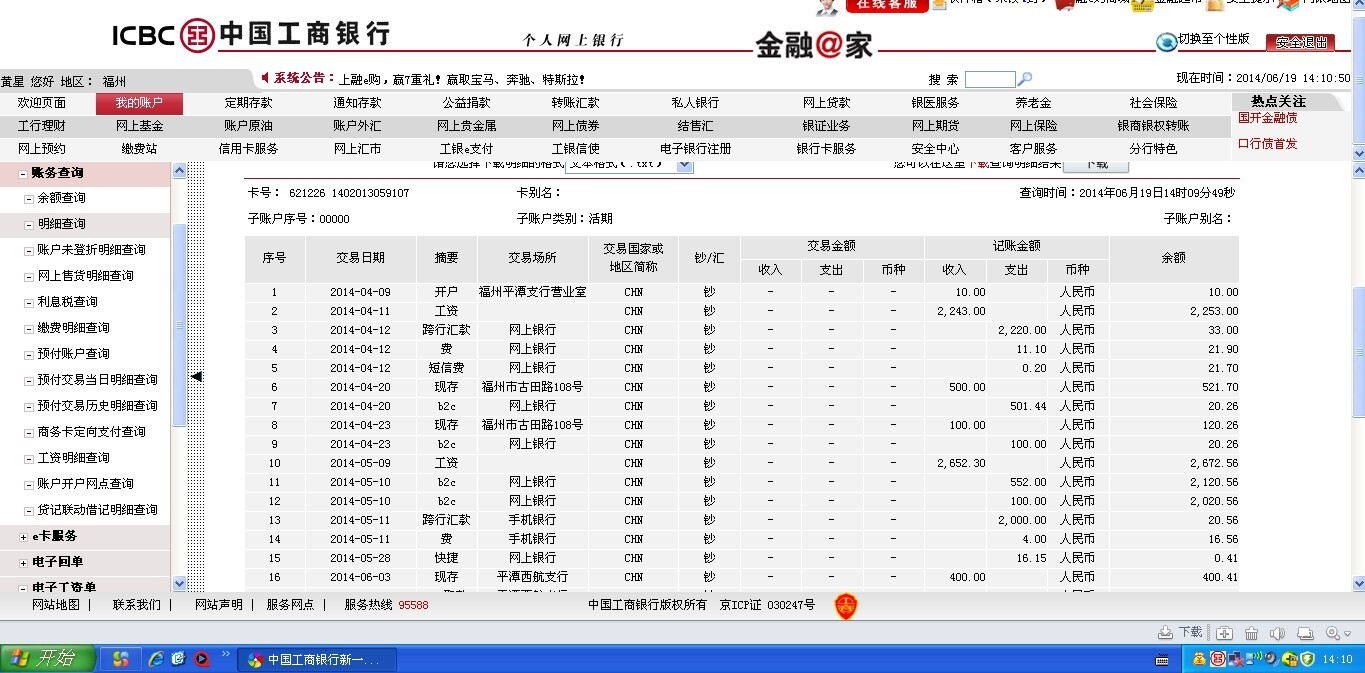Mute the page with the speaker icon

pos(1277,633)
